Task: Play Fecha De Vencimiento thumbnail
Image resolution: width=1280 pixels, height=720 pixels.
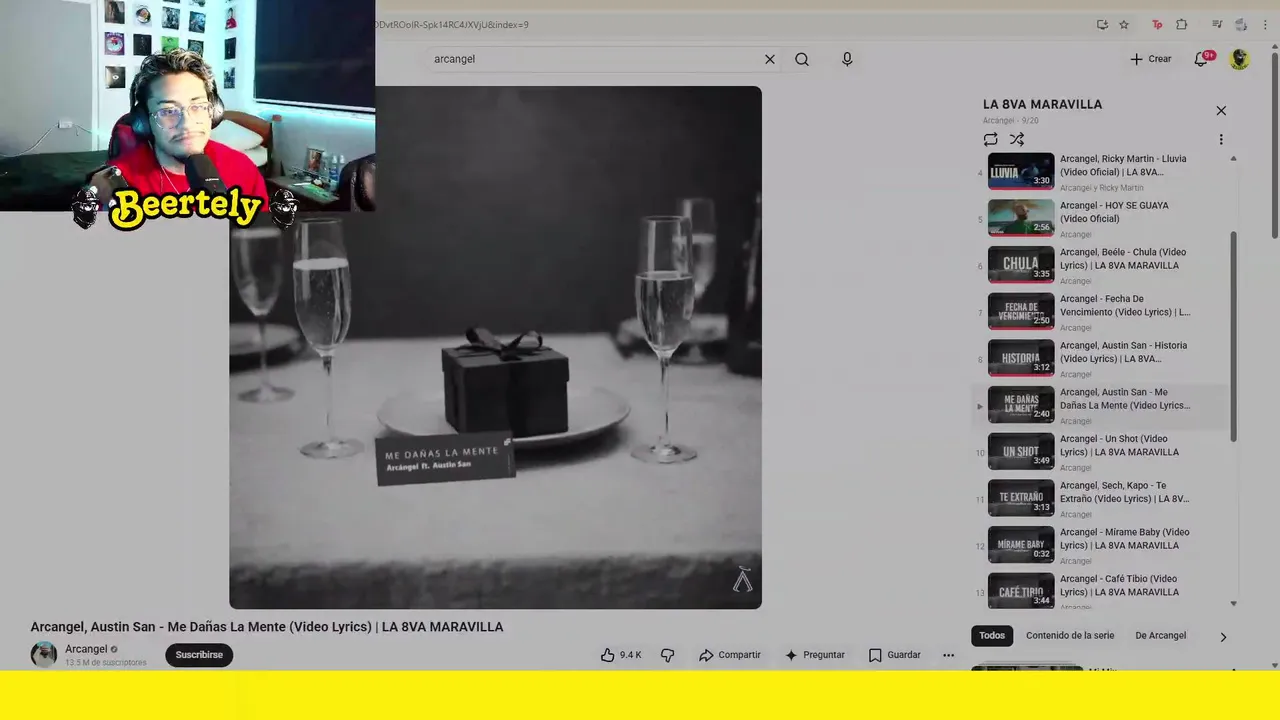Action: coord(1021,311)
